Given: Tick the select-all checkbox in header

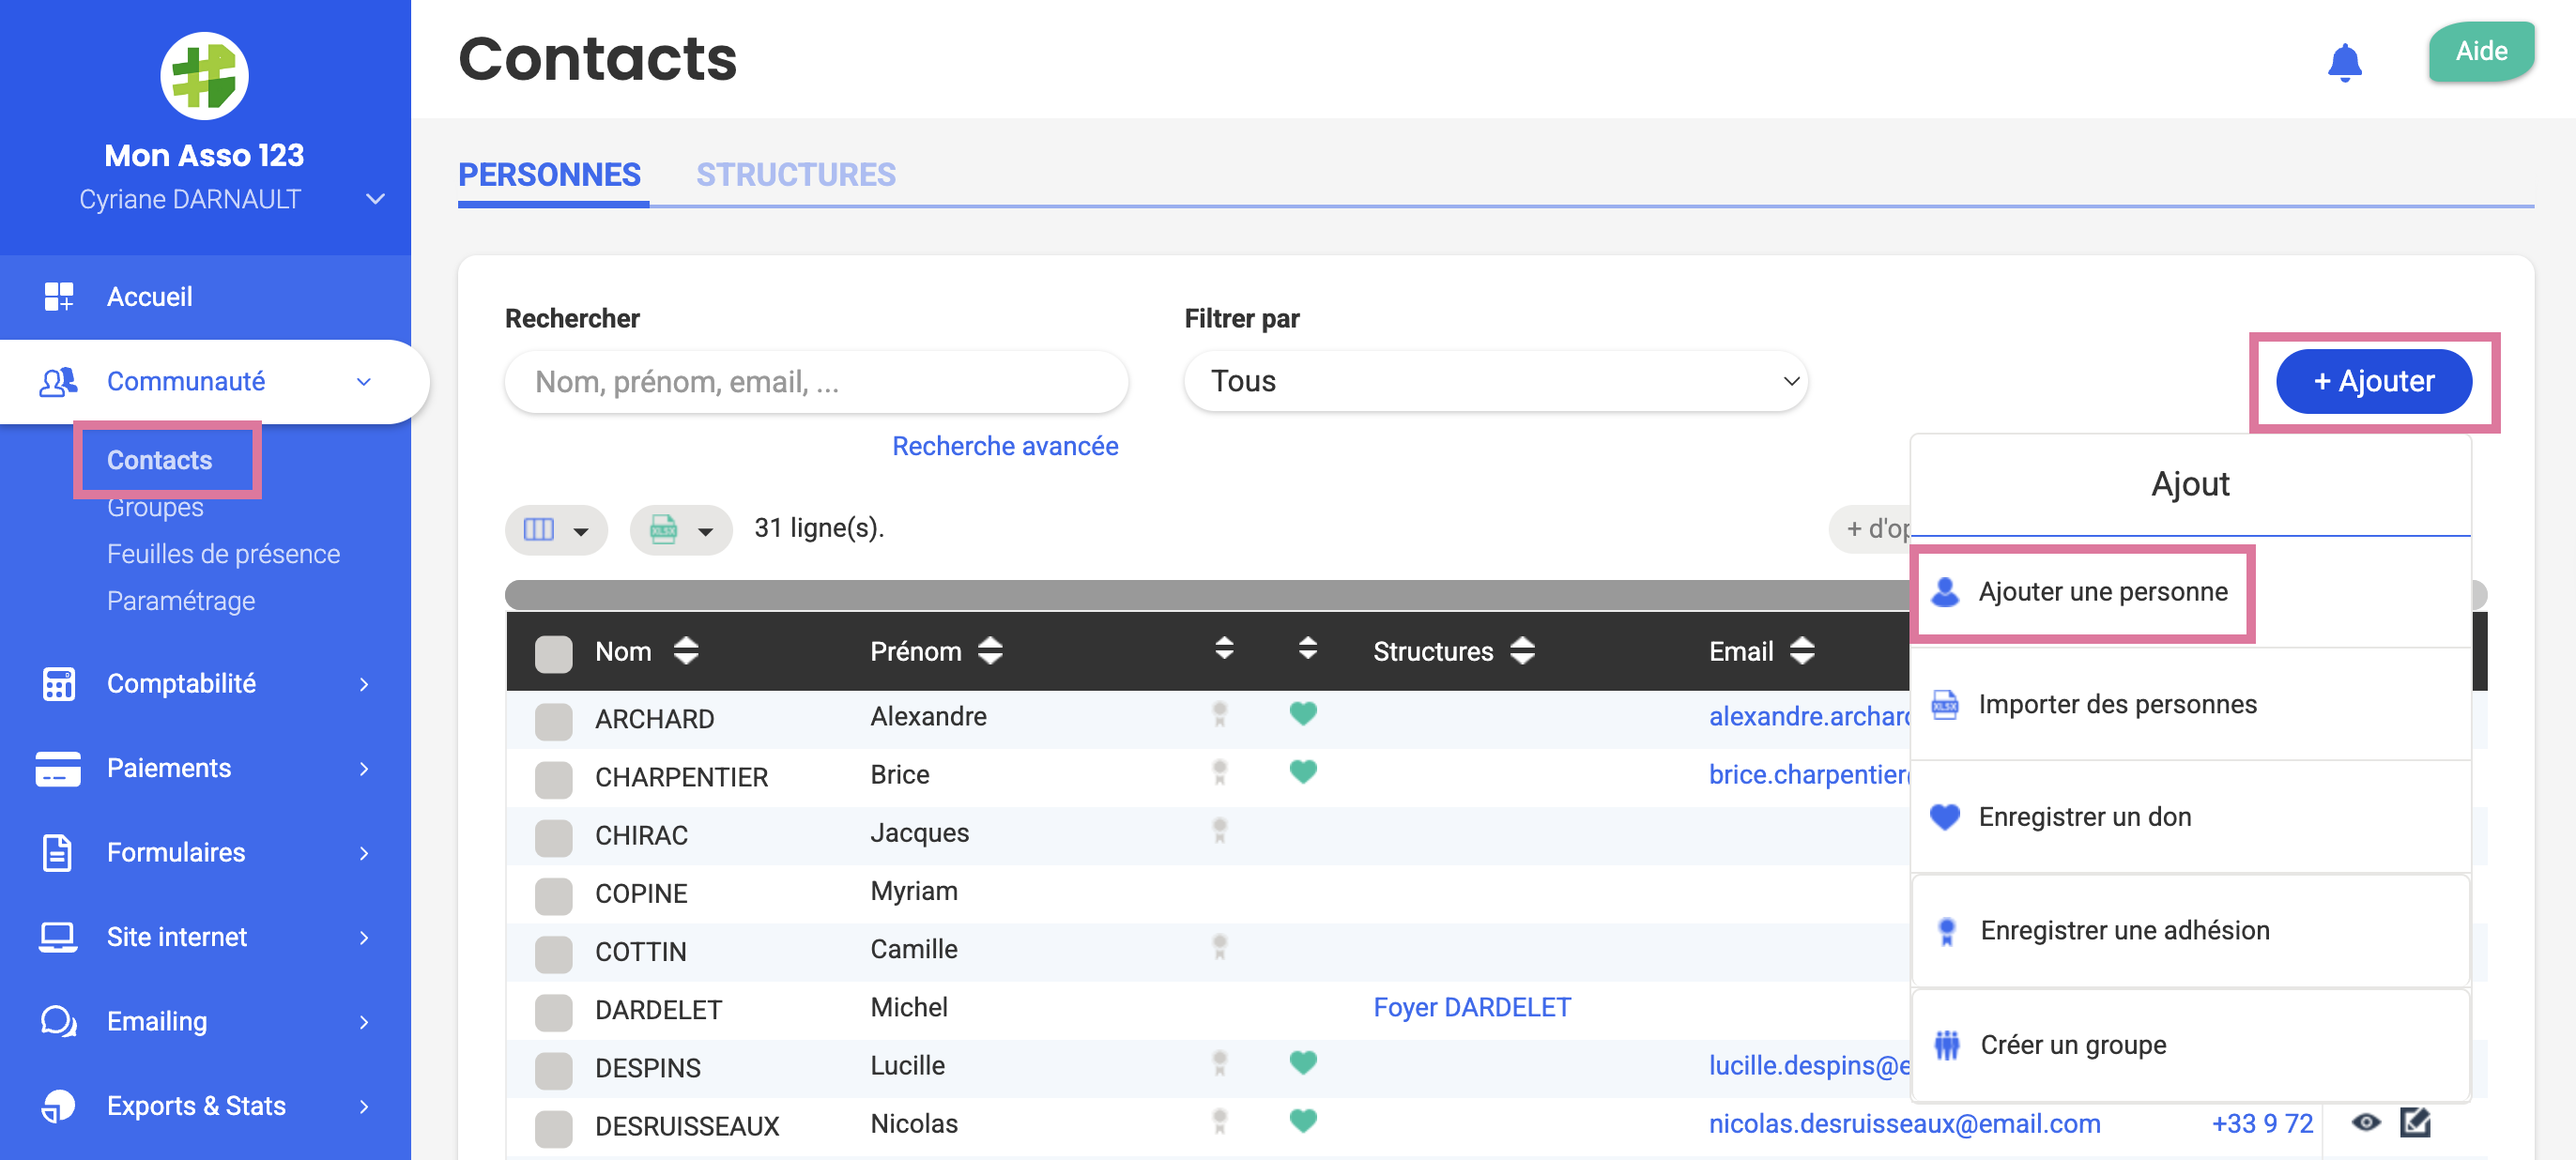Looking at the screenshot, I should pos(553,653).
